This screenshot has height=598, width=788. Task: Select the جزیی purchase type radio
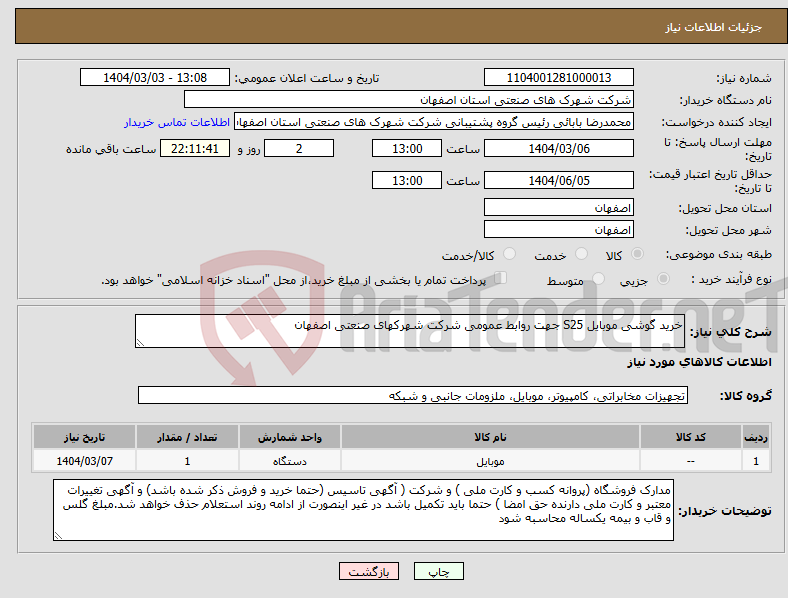coord(663,278)
